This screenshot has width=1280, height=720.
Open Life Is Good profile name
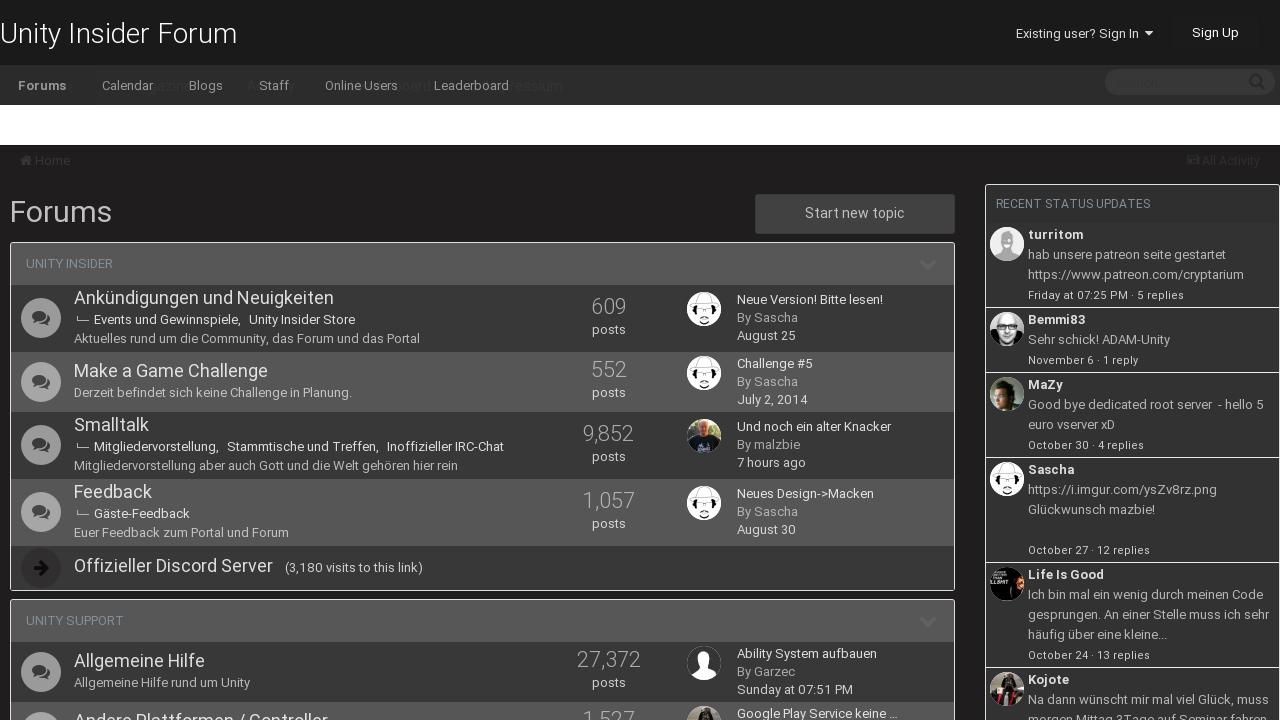pos(1066,575)
